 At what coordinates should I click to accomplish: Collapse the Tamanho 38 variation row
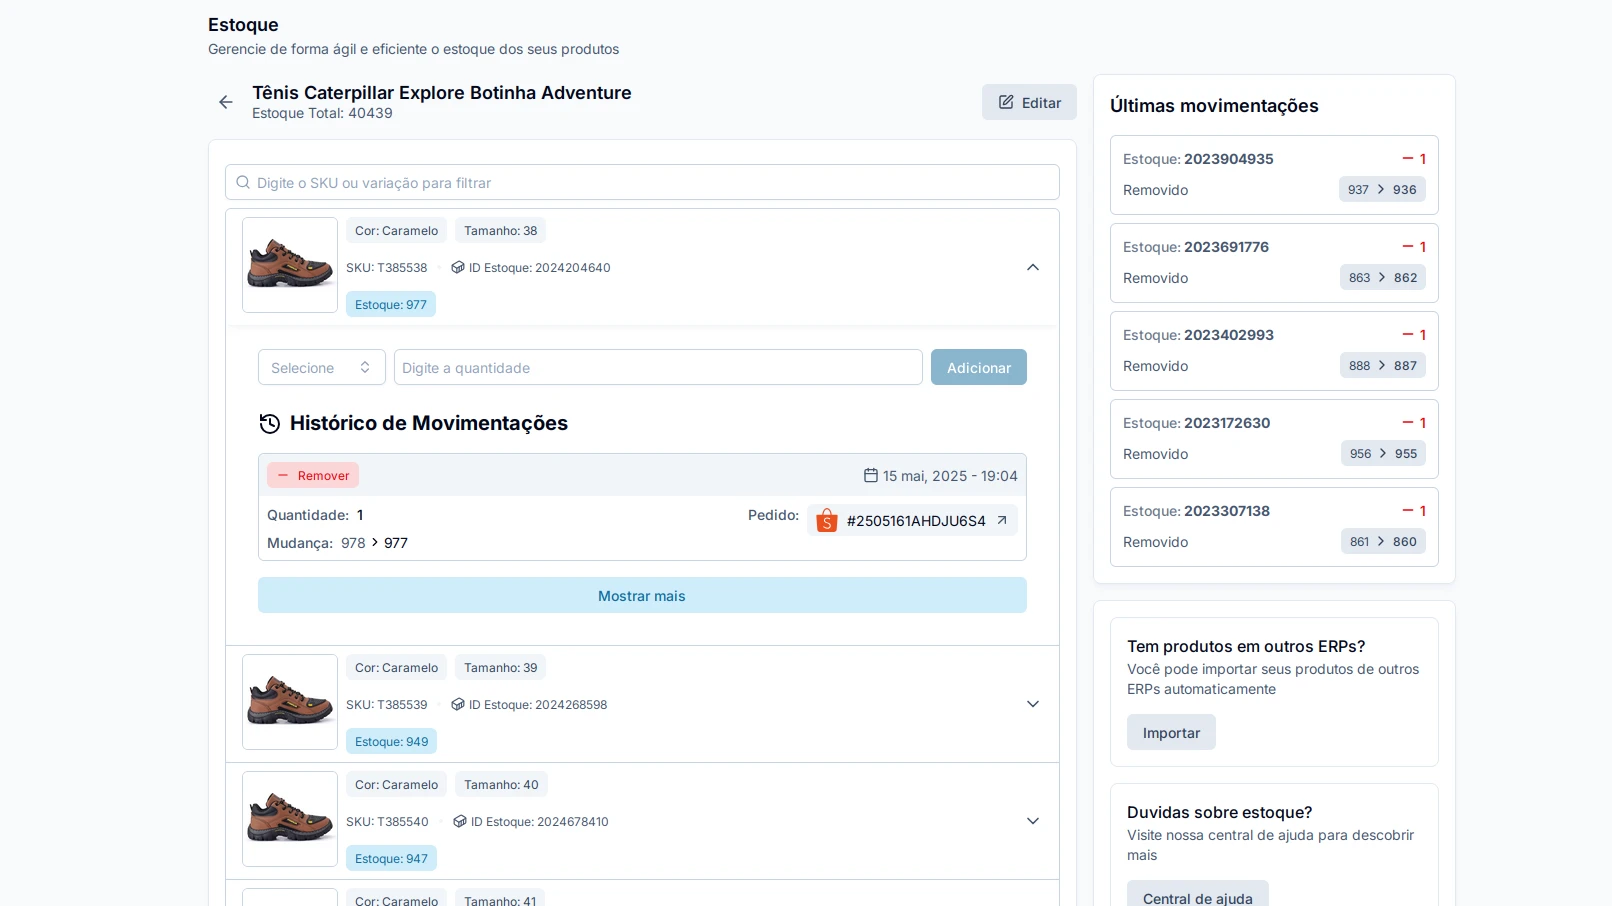1033,267
